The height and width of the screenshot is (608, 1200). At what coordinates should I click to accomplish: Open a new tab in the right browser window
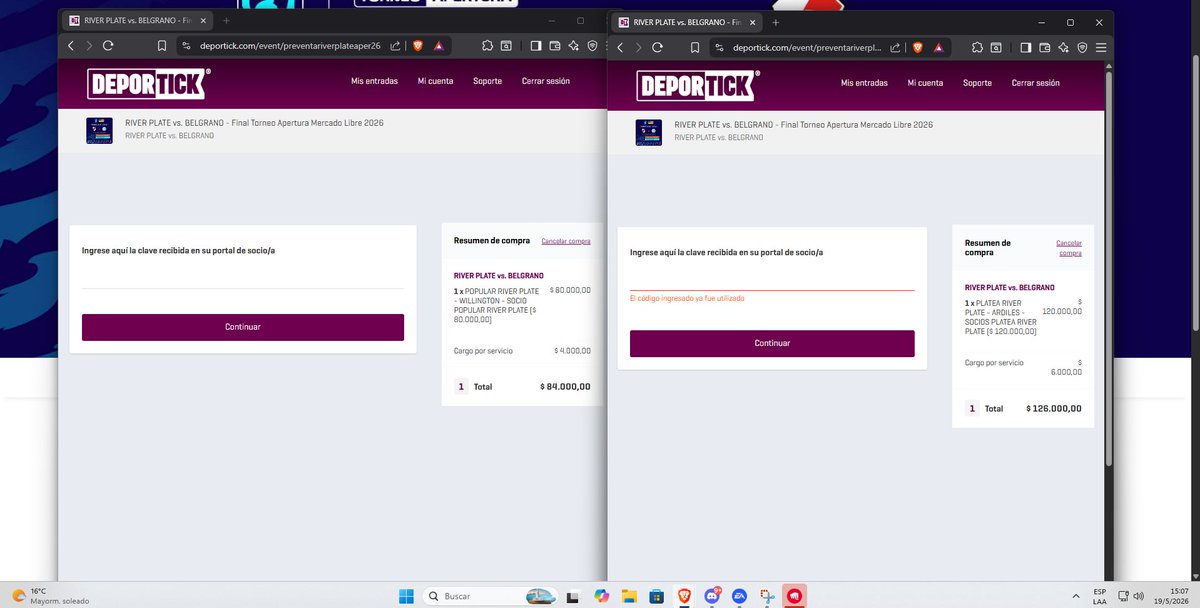pos(775,22)
